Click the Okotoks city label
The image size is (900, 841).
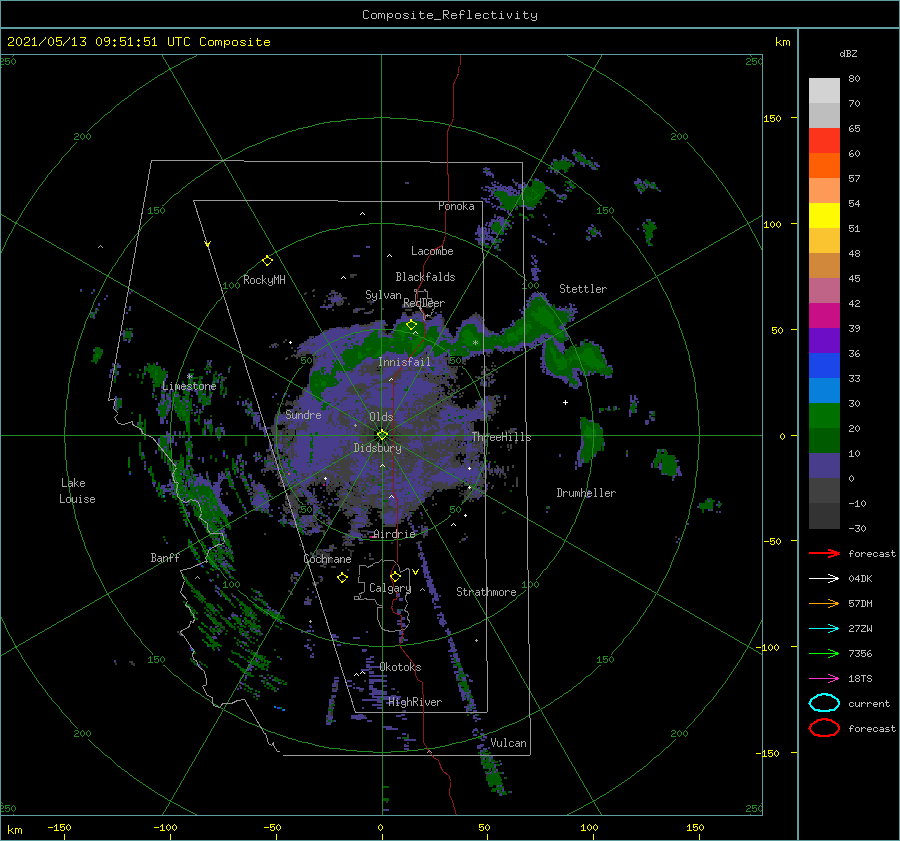coord(400,667)
